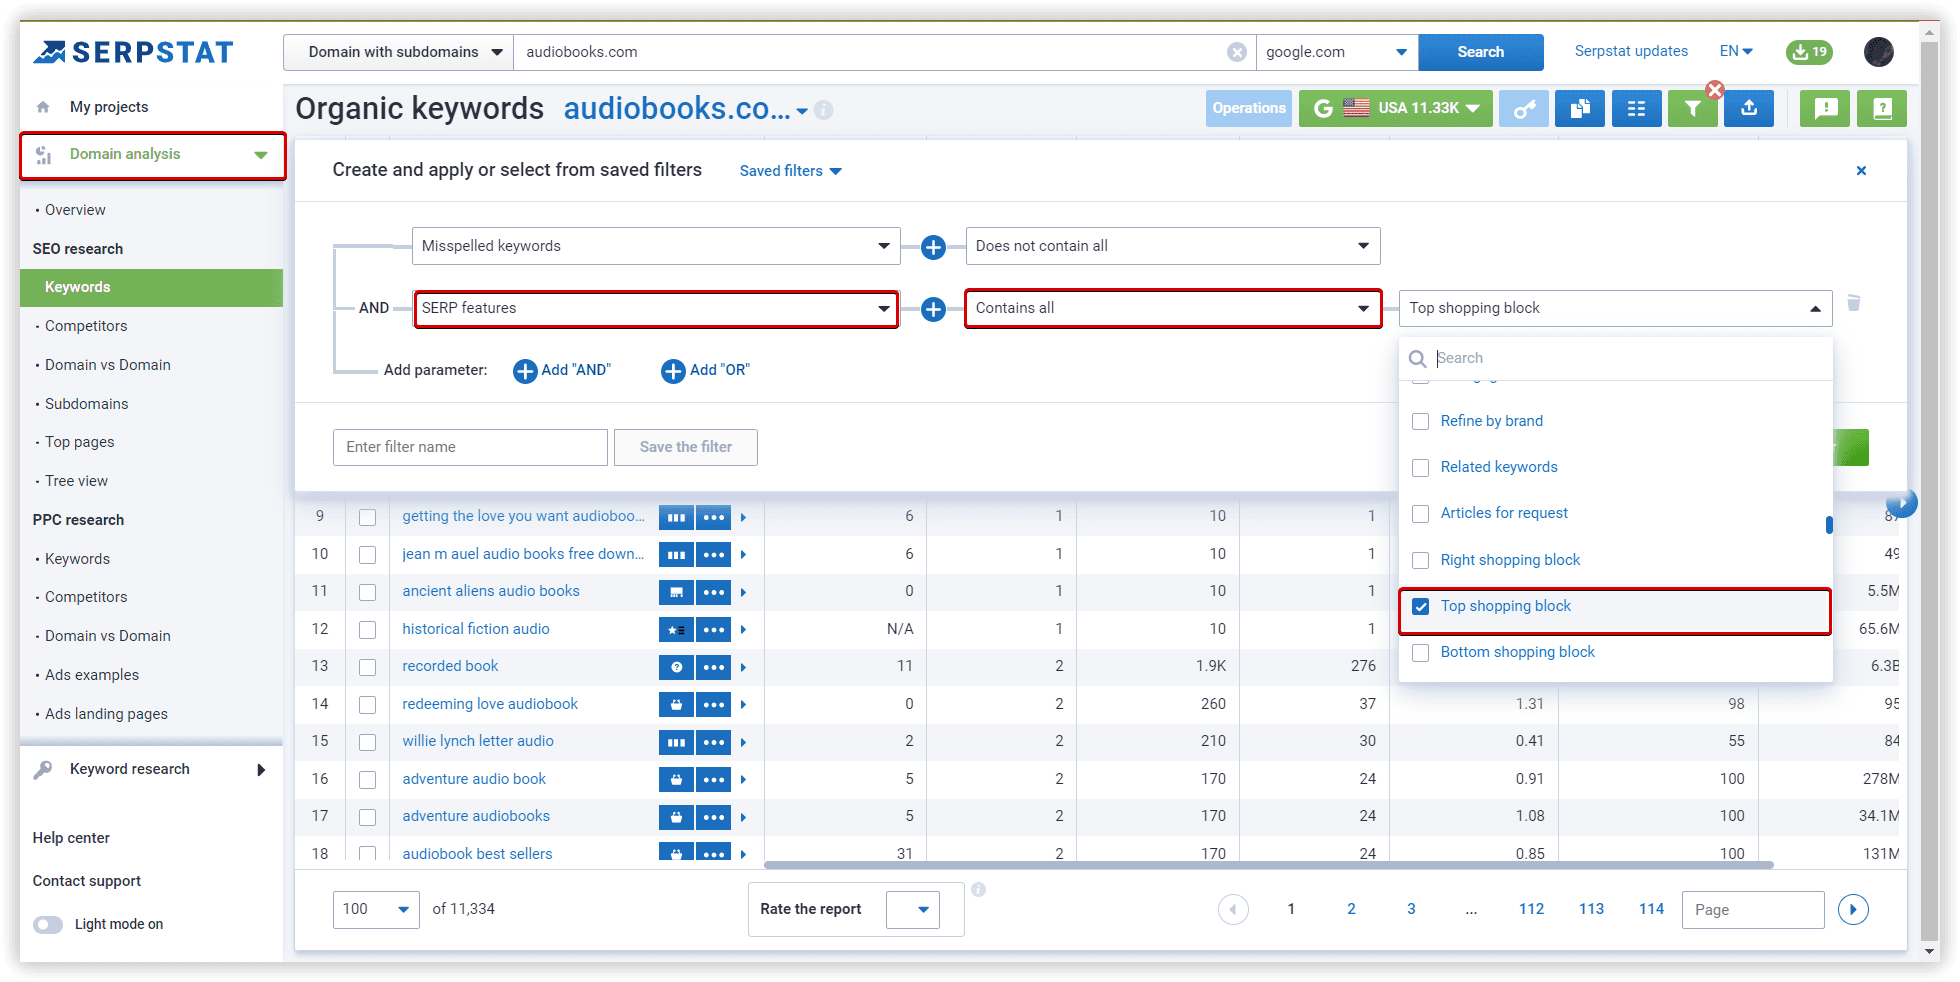This screenshot has height=982, width=1960.
Task: Select the row checkbox for willie lynch letter audio
Action: [x=367, y=742]
